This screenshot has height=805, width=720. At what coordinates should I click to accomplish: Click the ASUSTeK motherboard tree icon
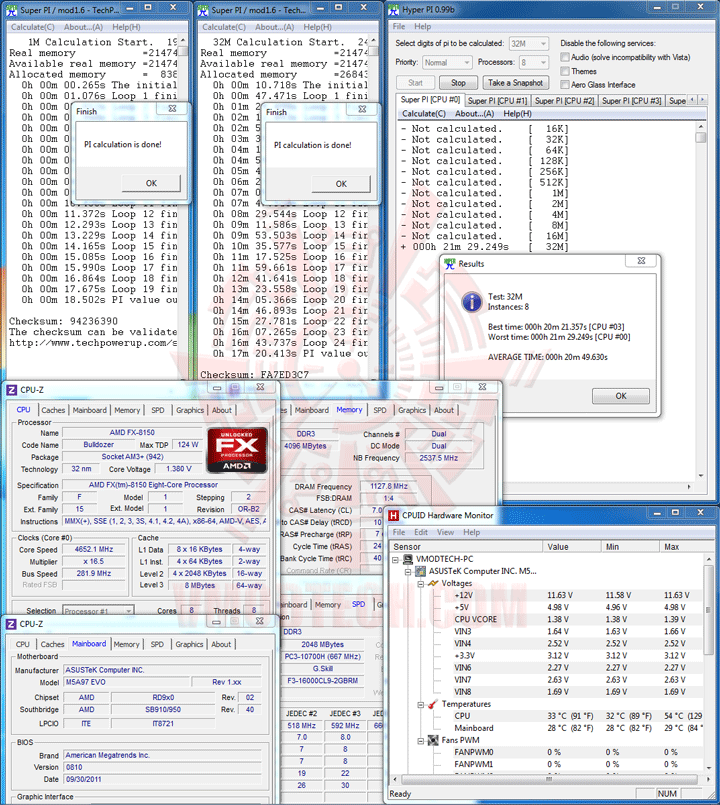point(420,571)
